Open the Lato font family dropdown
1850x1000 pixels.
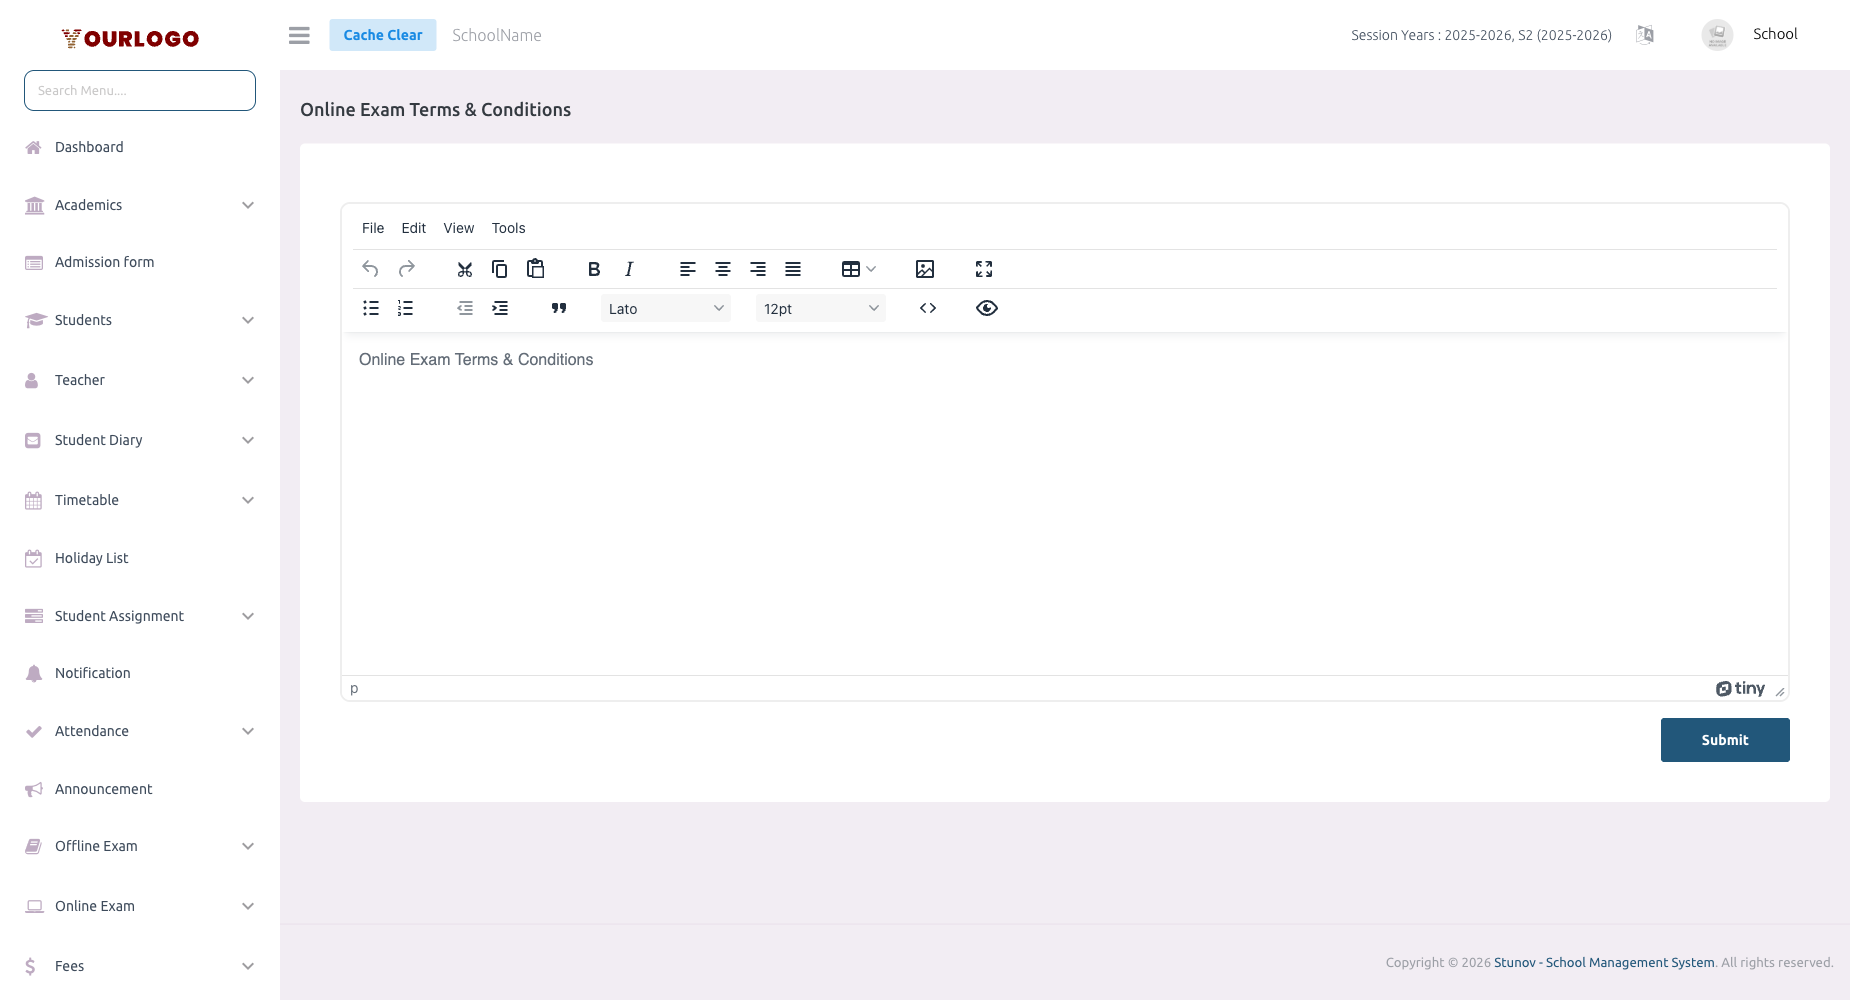(665, 308)
